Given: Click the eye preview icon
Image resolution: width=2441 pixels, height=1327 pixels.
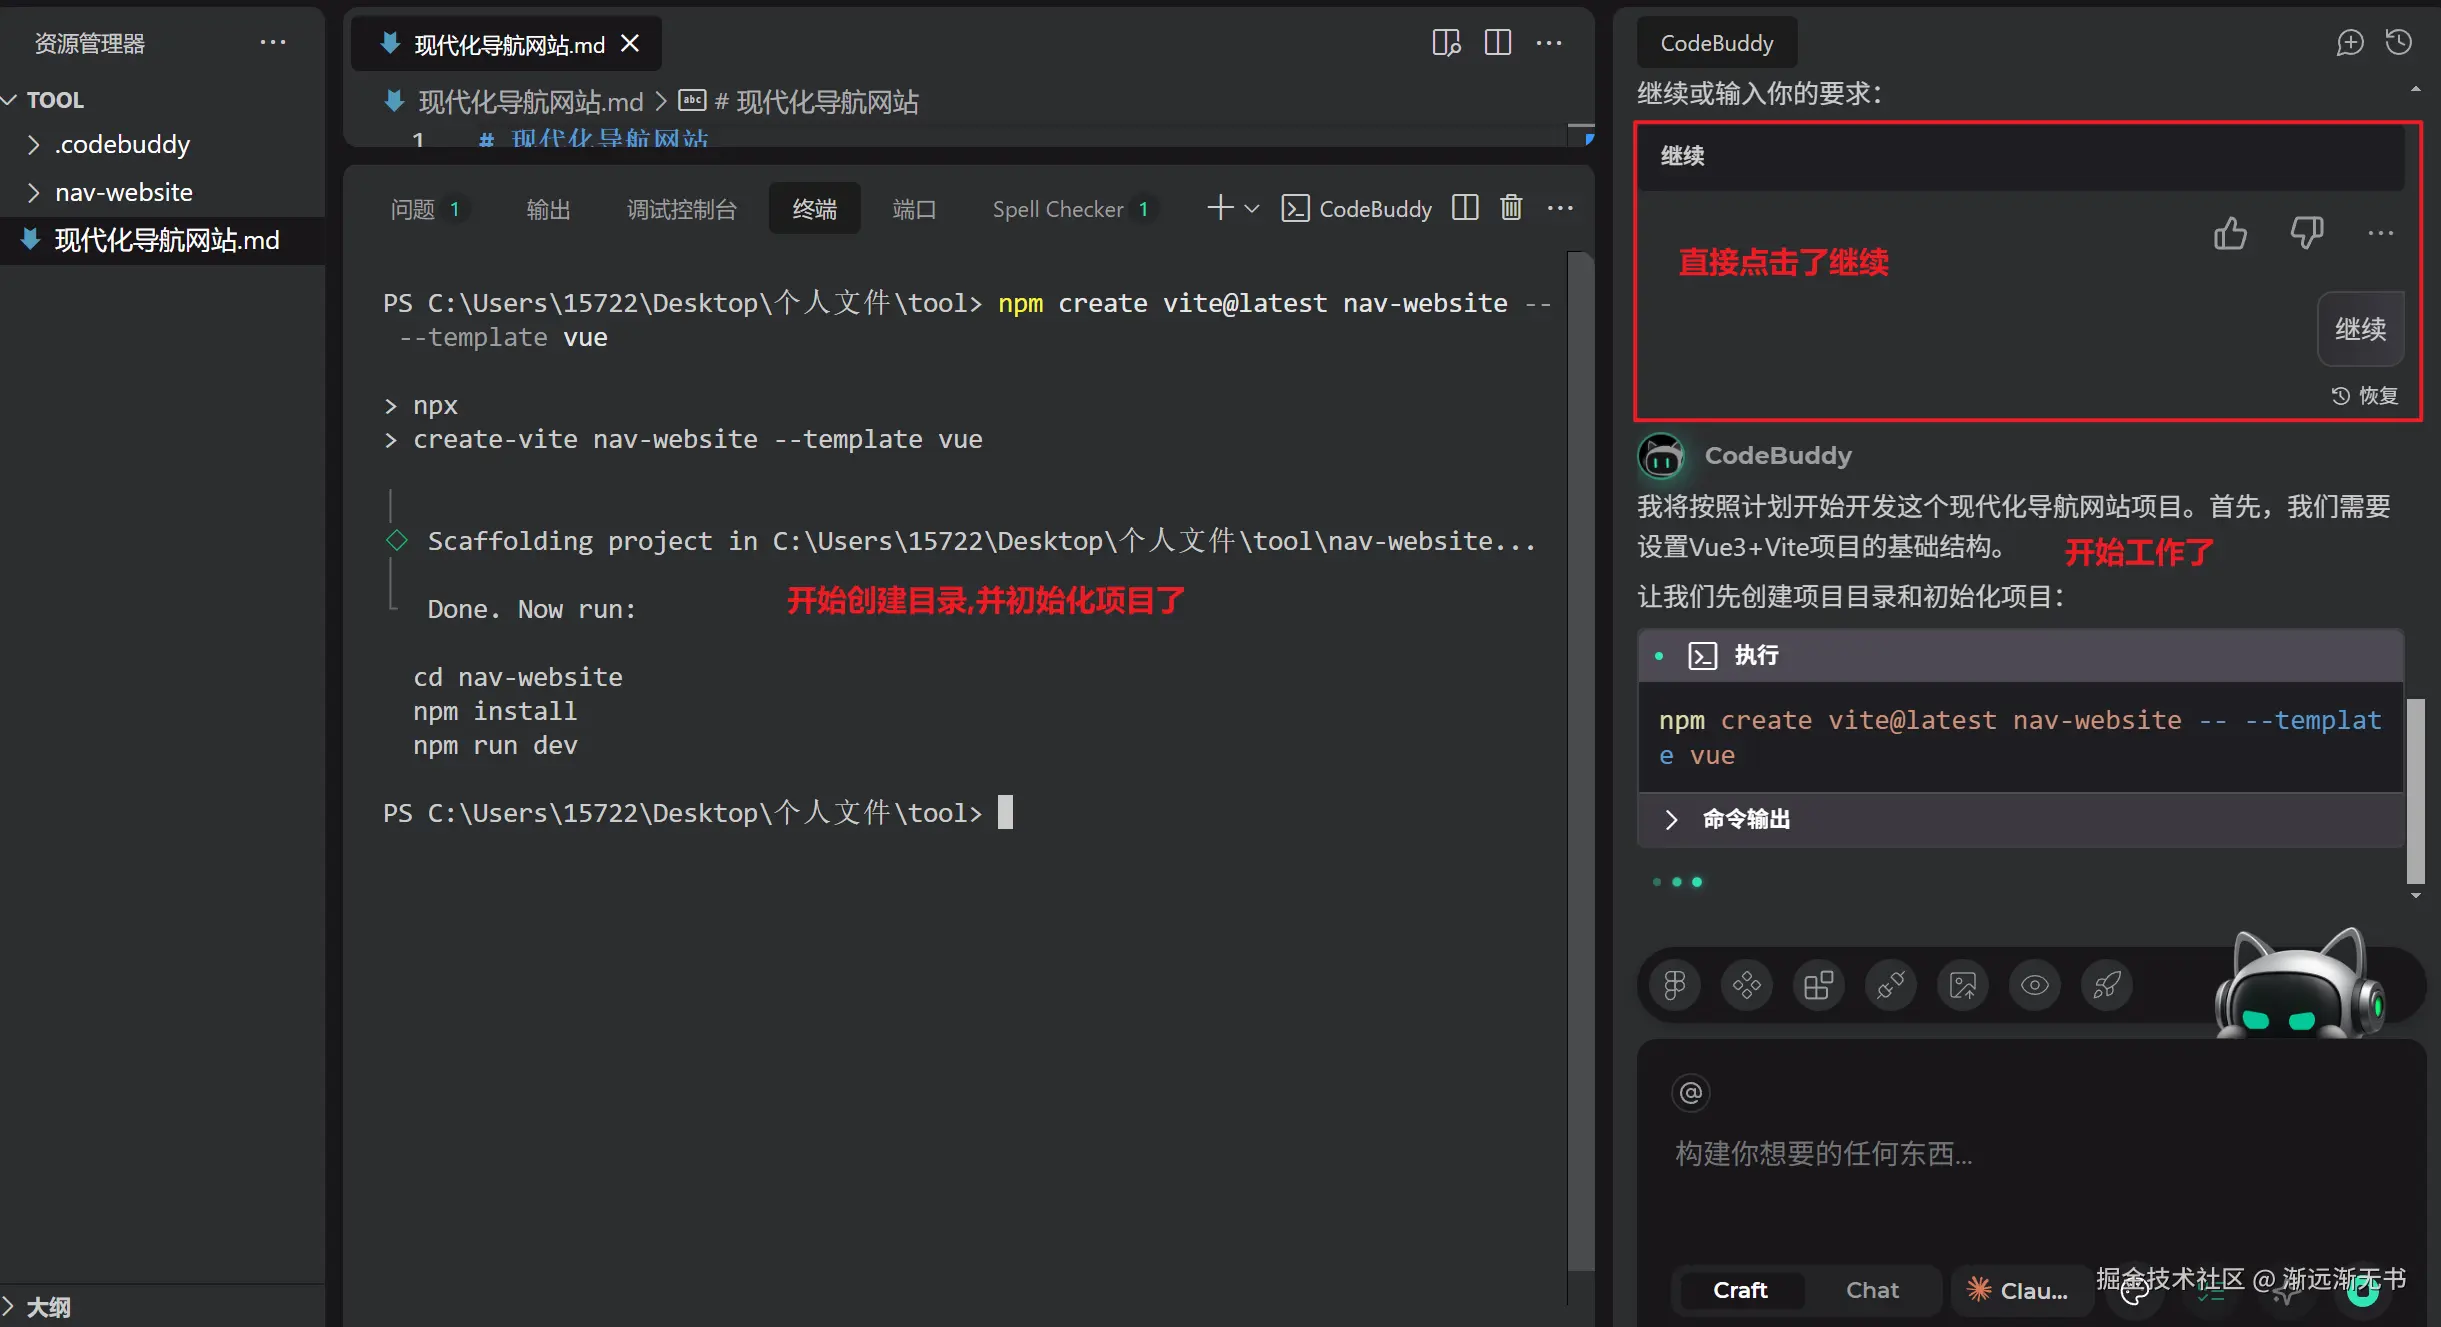Looking at the screenshot, I should (2035, 985).
